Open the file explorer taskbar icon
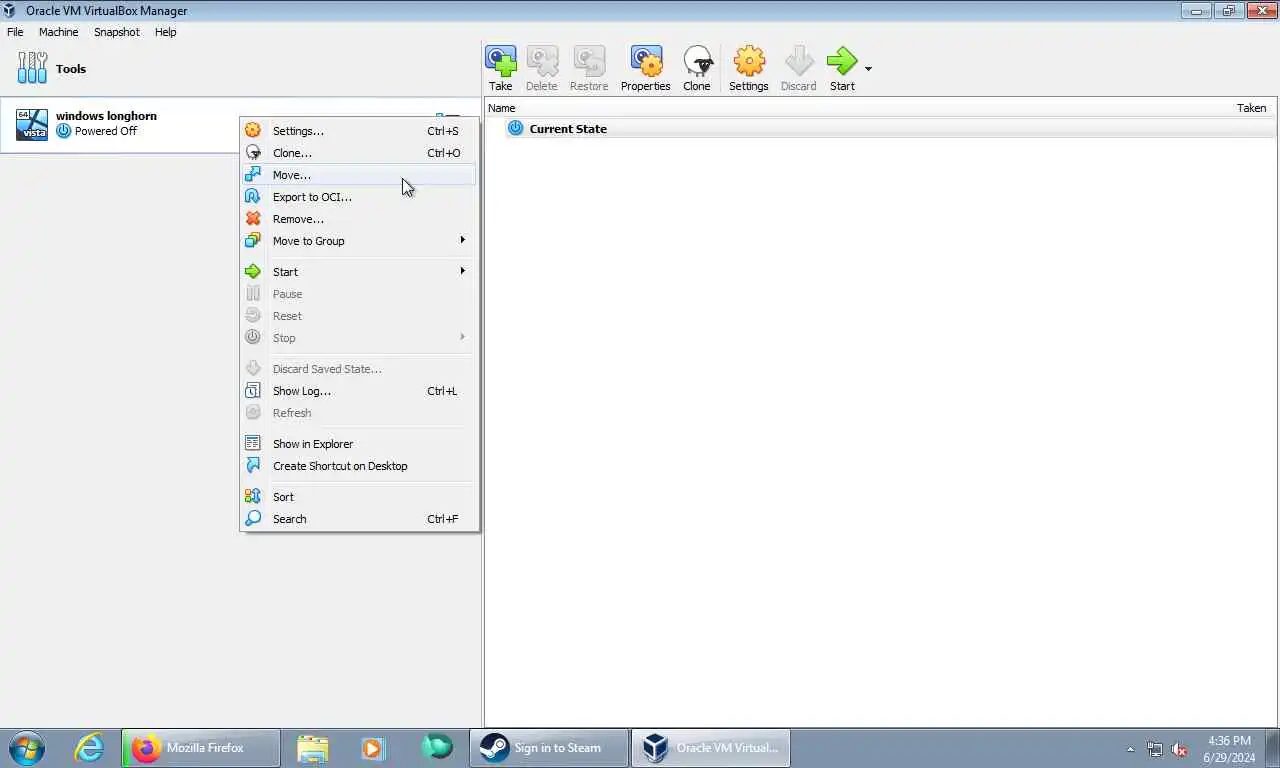Screen dimensions: 1280x768 pyautogui.click(x=313, y=747)
